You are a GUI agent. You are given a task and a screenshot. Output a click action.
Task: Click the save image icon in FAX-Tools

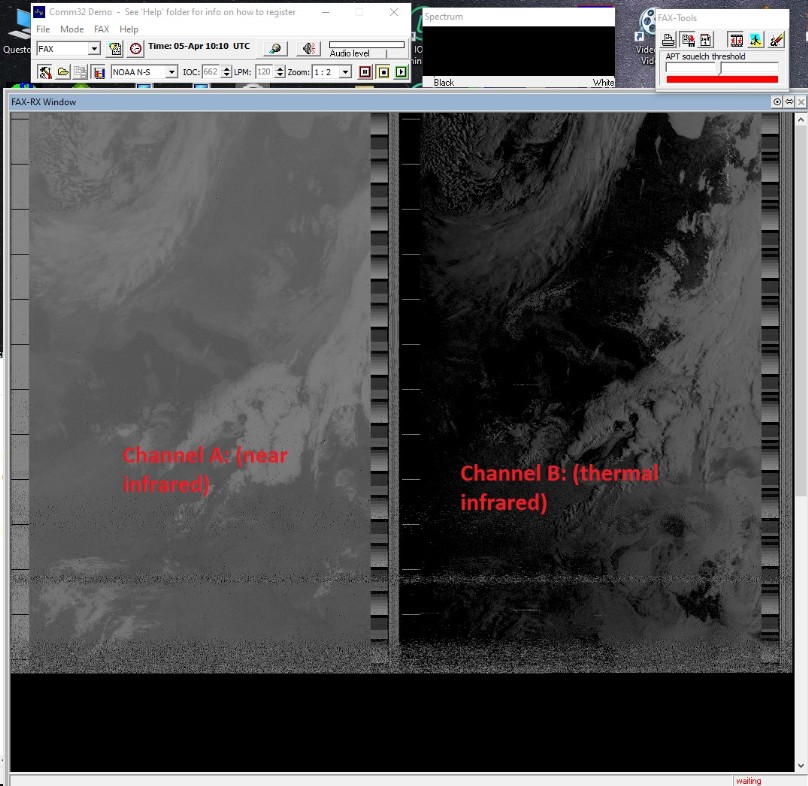(687, 40)
